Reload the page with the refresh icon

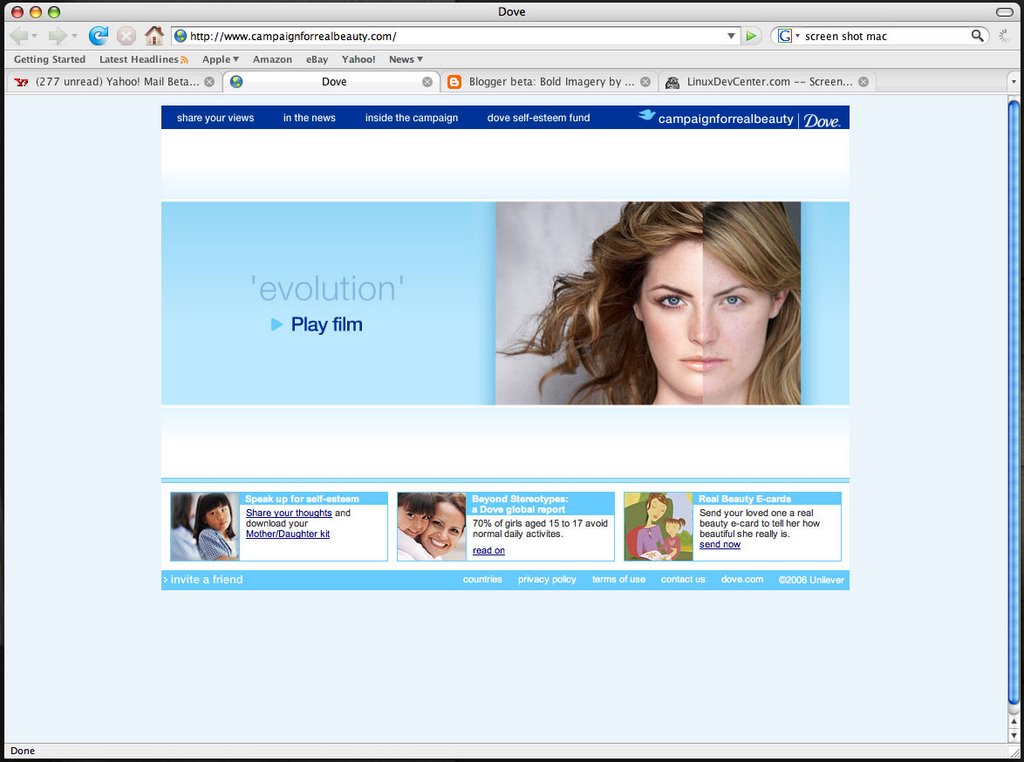coord(99,35)
